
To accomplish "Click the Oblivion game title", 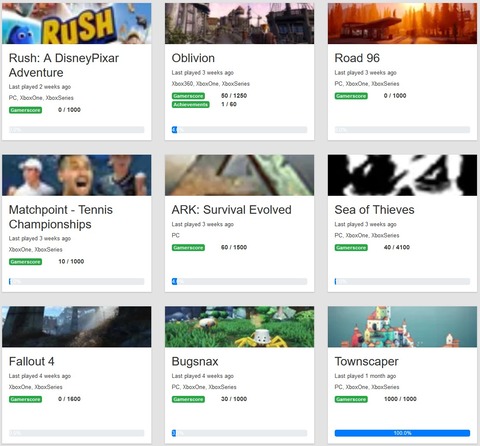I will pos(193,58).
